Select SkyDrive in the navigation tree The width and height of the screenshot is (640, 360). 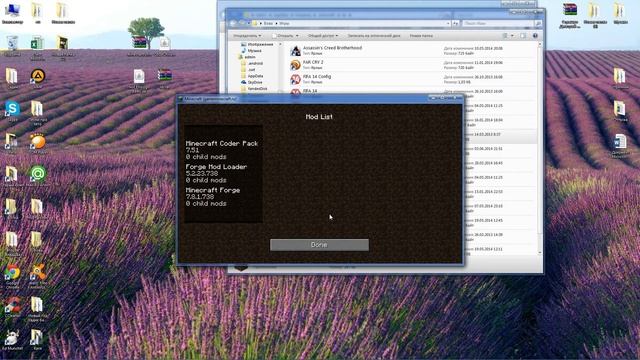(x=252, y=82)
